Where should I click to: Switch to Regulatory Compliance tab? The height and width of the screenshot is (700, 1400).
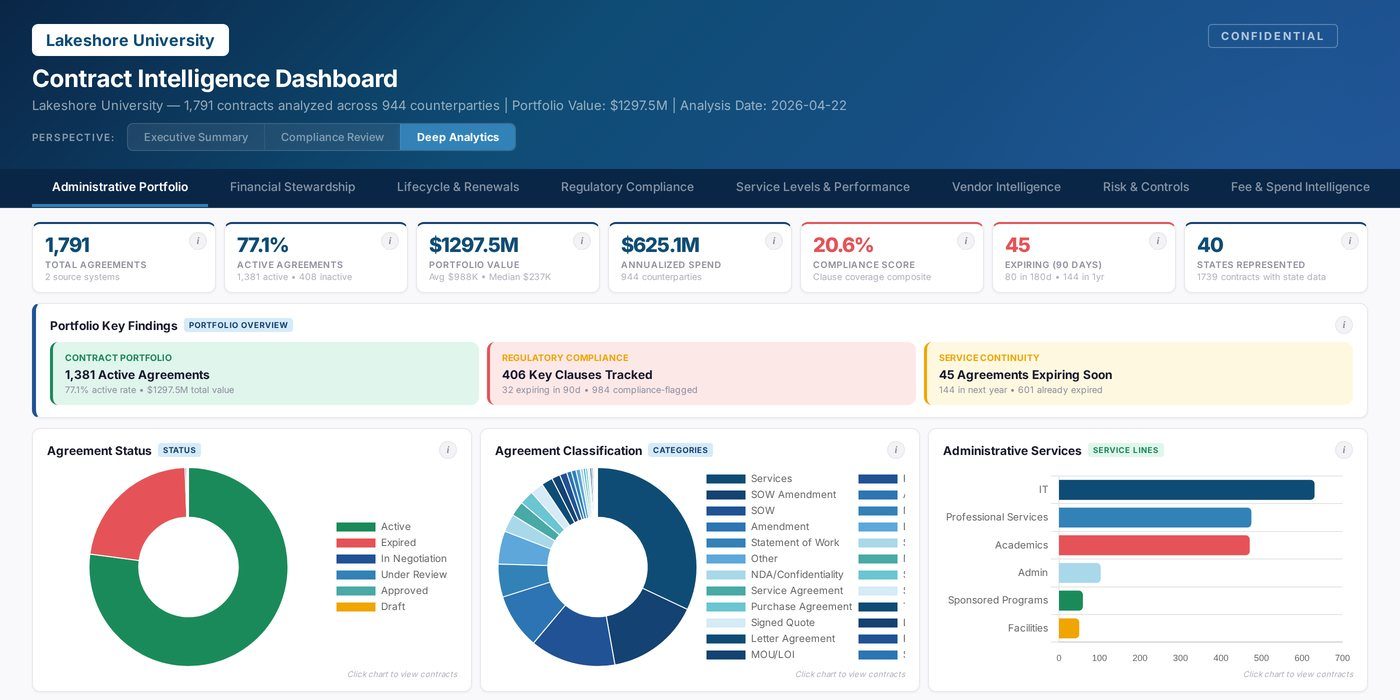627,187
